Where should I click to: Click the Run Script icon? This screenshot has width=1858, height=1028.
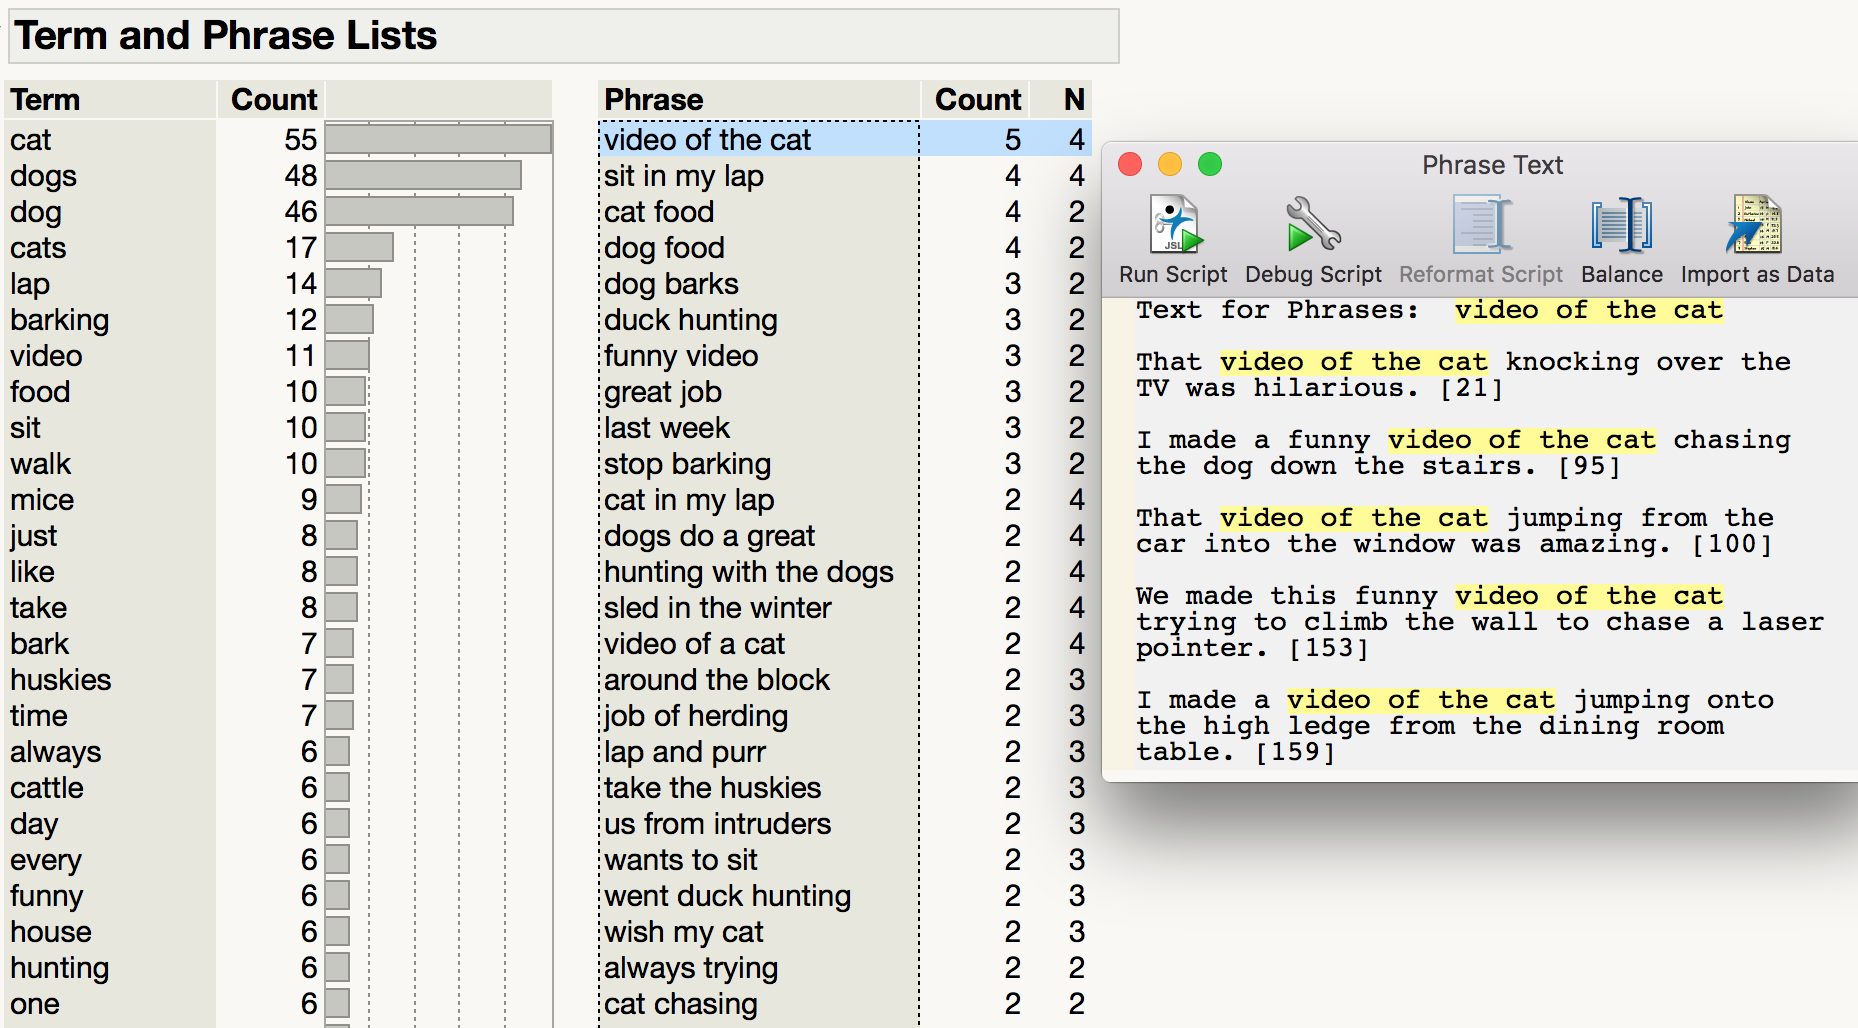(x=1174, y=225)
